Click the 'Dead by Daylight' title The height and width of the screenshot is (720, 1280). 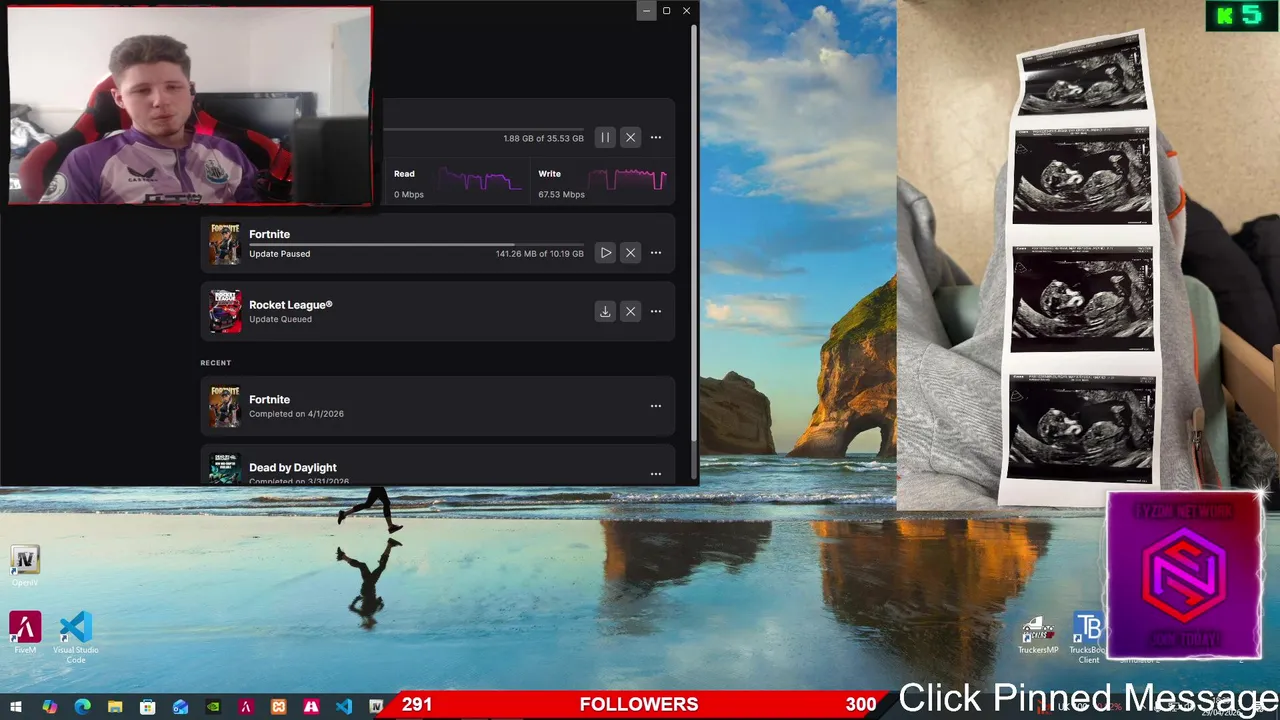(x=292, y=467)
